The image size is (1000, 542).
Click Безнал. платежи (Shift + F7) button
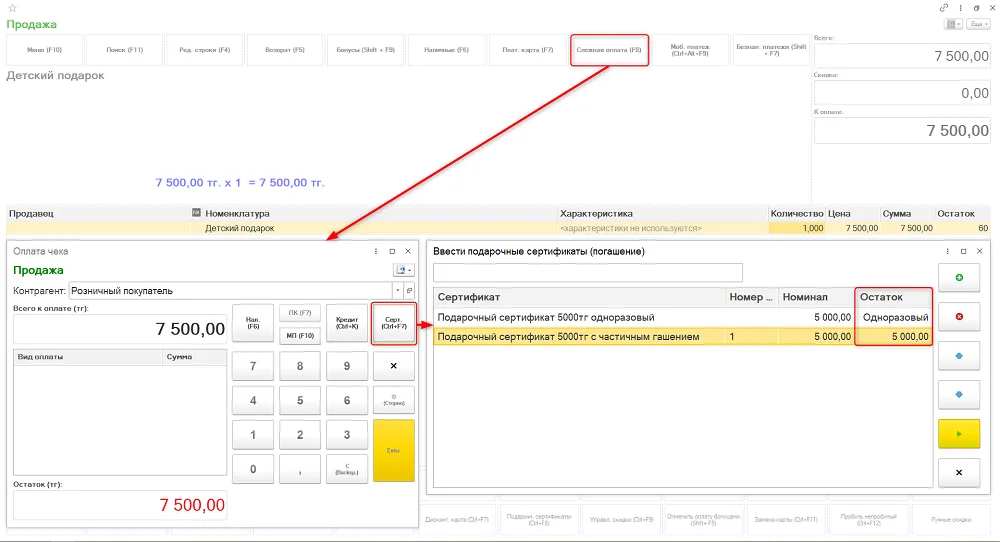pos(771,50)
